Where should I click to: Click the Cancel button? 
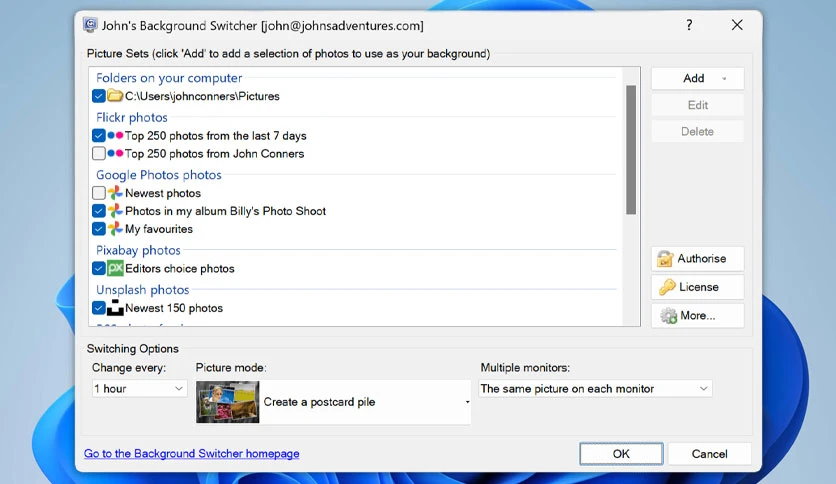tap(709, 454)
